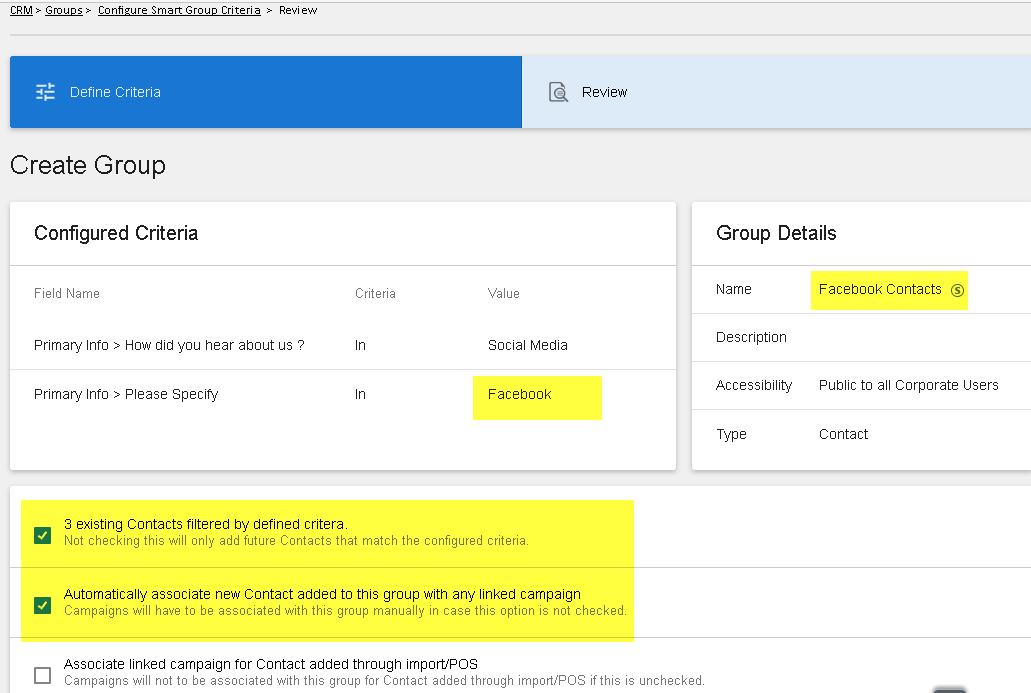Select the Social Media criteria value
This screenshot has width=1031, height=693.
pyautogui.click(x=527, y=345)
